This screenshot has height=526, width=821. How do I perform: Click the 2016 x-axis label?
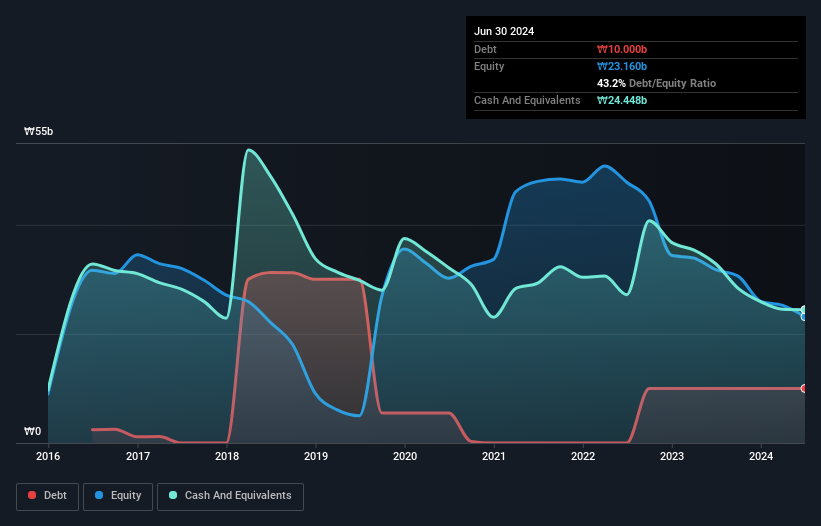[48, 456]
